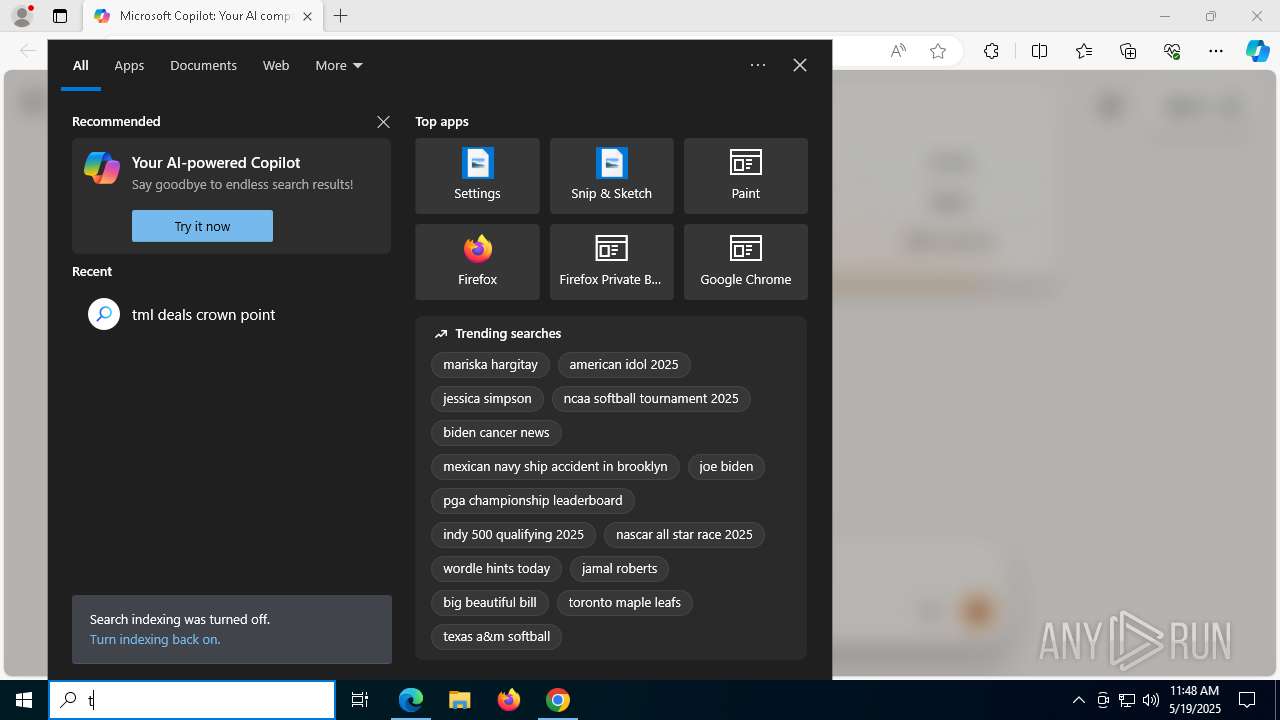Screen dimensions: 1280x720
Task: Search trending toronto maple leafs
Action: click(625, 603)
